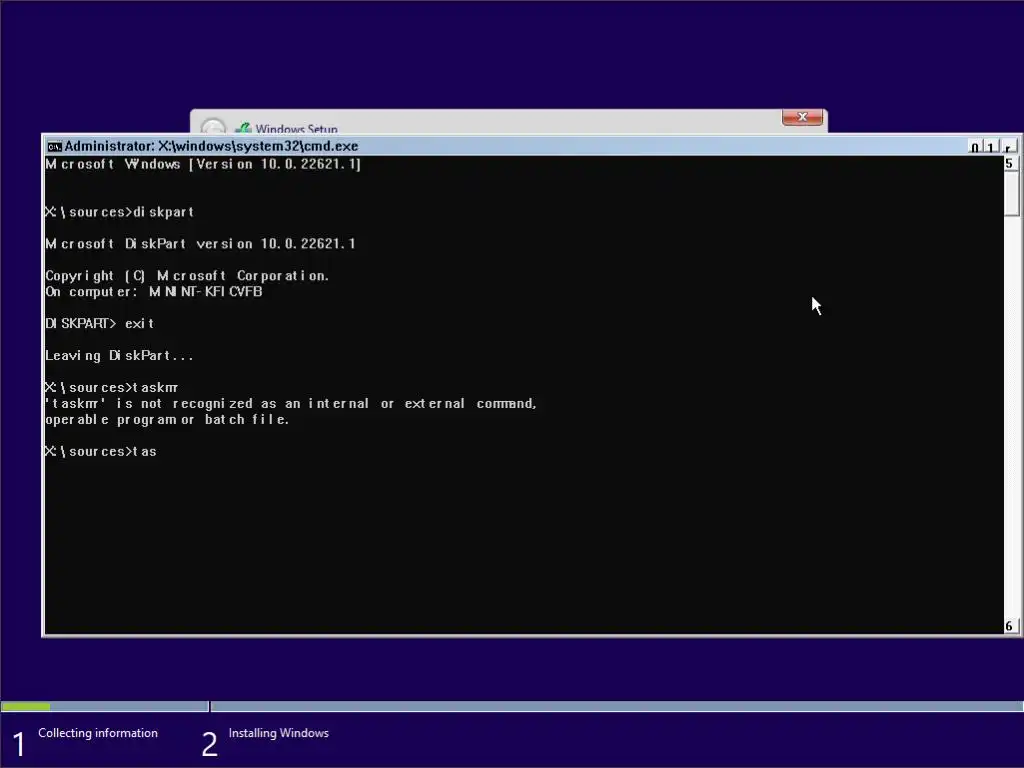This screenshot has height=768, width=1024.
Task: Click the scroll-down arrow of cmd scrollbar
Action: pyautogui.click(x=1010, y=626)
